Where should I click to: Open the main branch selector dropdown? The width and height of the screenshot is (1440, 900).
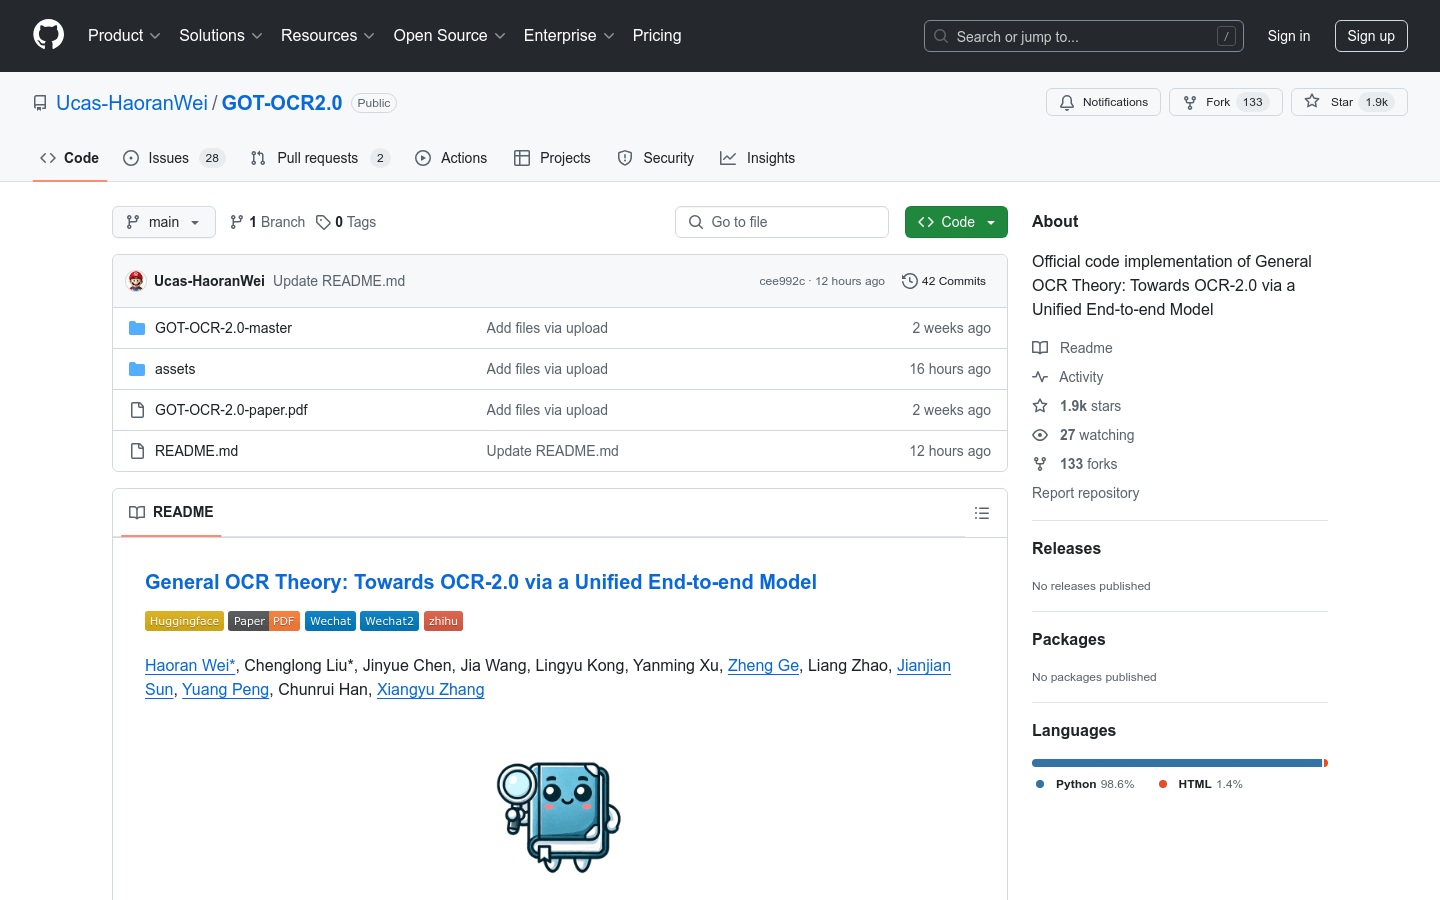[x=164, y=222]
